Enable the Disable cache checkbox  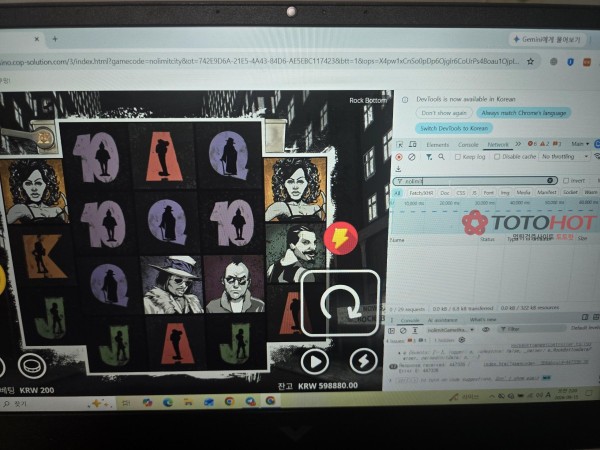pyautogui.click(x=497, y=157)
